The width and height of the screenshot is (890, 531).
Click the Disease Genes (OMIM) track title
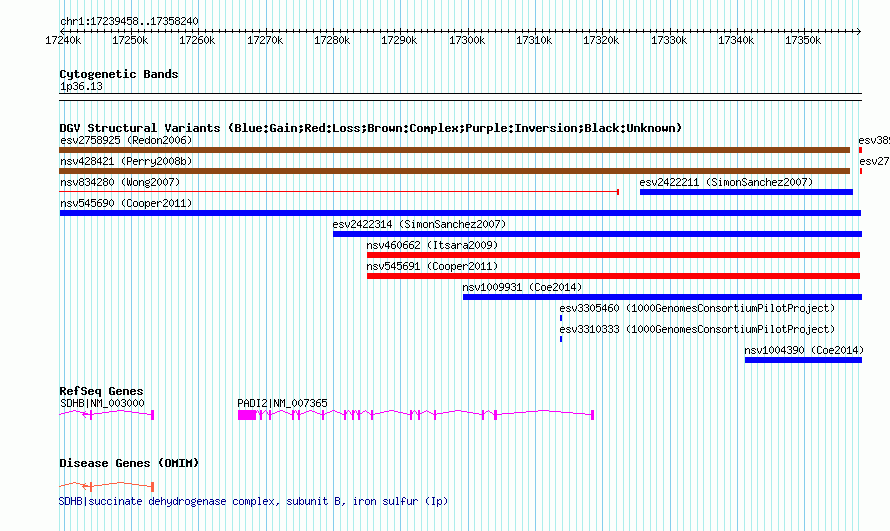coord(129,463)
